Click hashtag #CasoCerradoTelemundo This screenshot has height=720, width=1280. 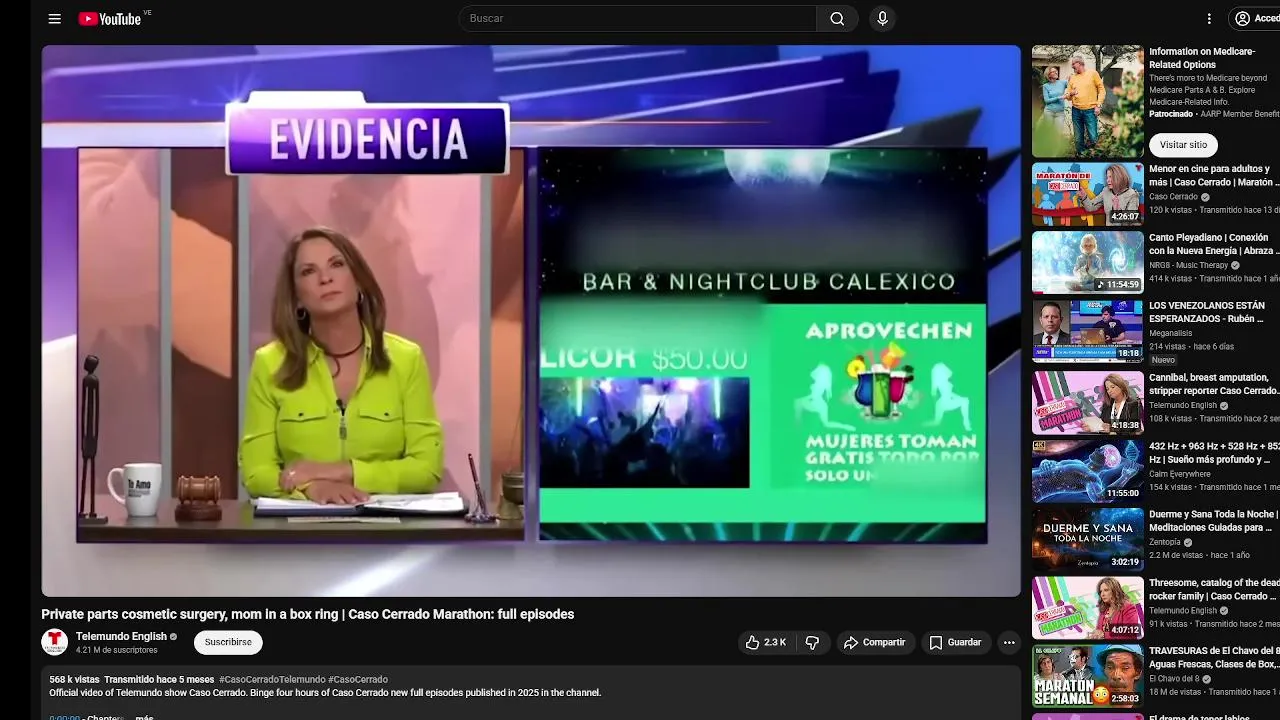click(x=272, y=680)
